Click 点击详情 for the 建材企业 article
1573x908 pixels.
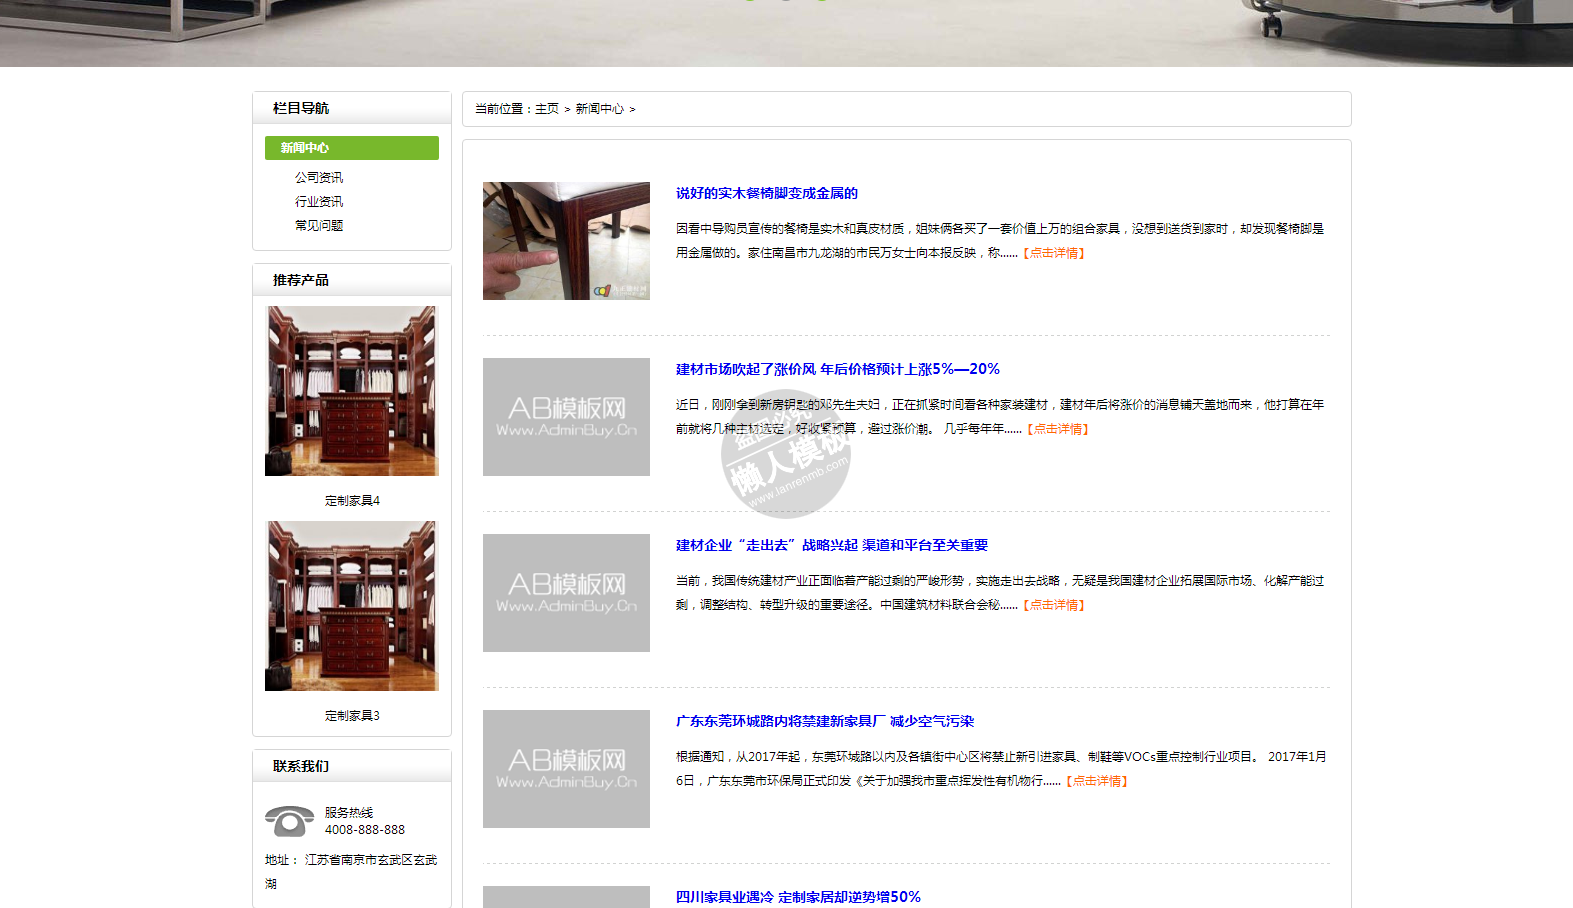click(1054, 605)
